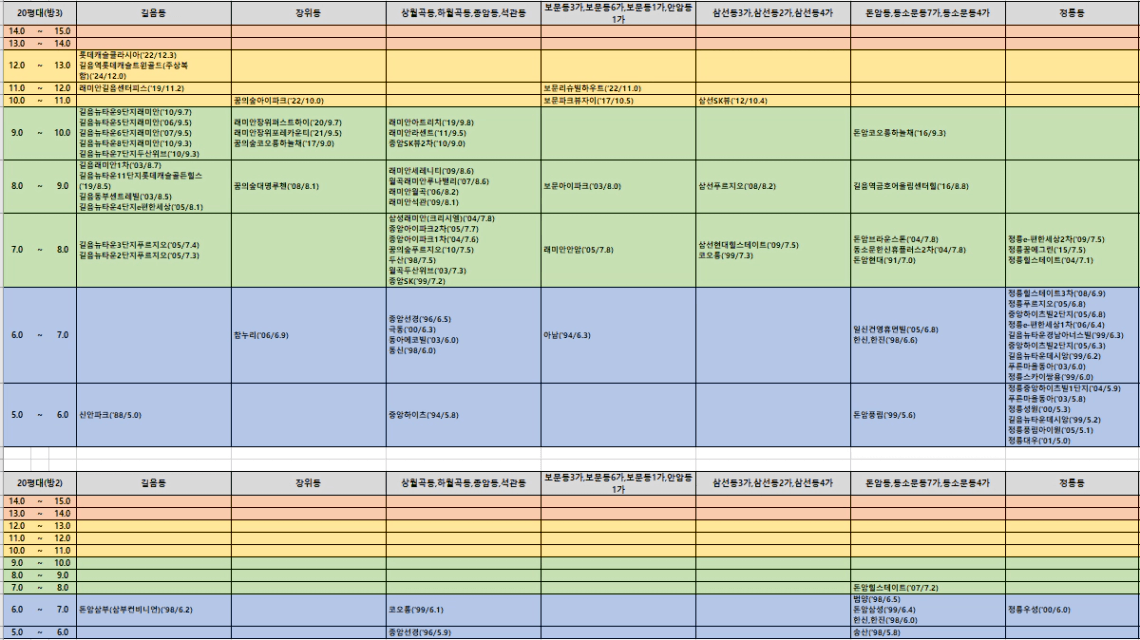Select 돈암동,동소문동7가,동소문동4가 header in 방2 table
This screenshot has height=640, width=1140.
928,483
